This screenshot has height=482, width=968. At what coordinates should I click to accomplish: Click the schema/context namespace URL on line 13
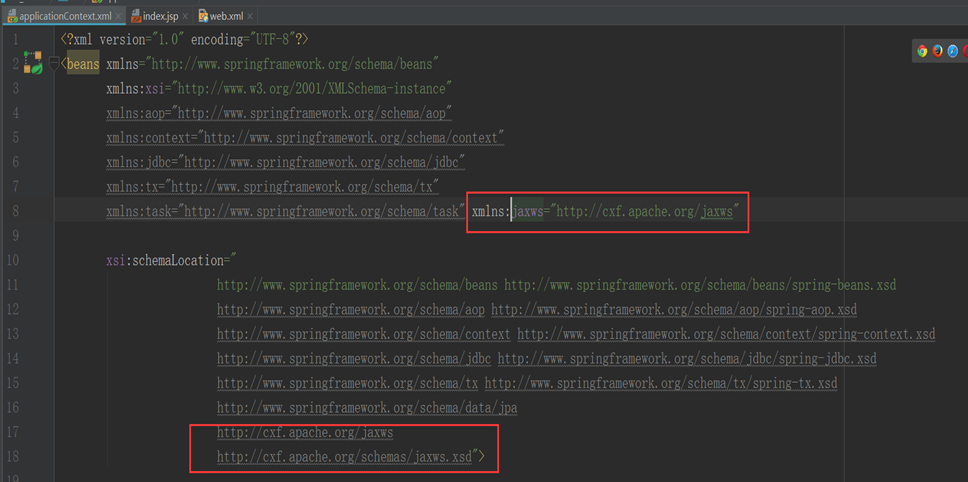364,334
